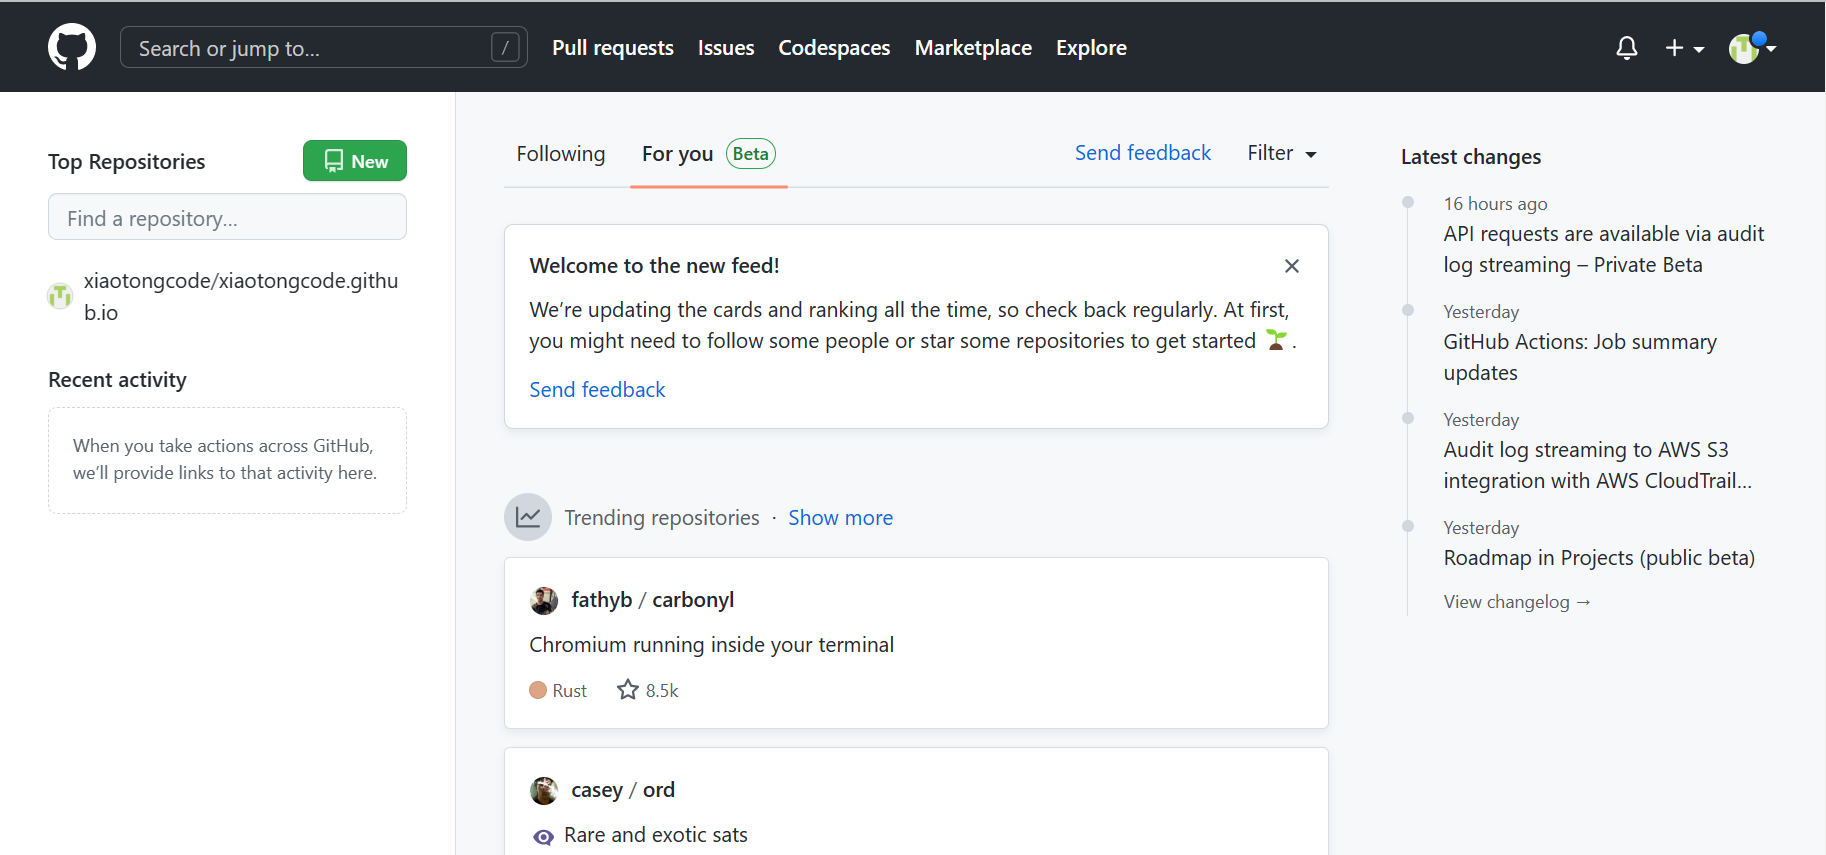
Task: Open the carbonyl repository link
Action: click(x=693, y=600)
